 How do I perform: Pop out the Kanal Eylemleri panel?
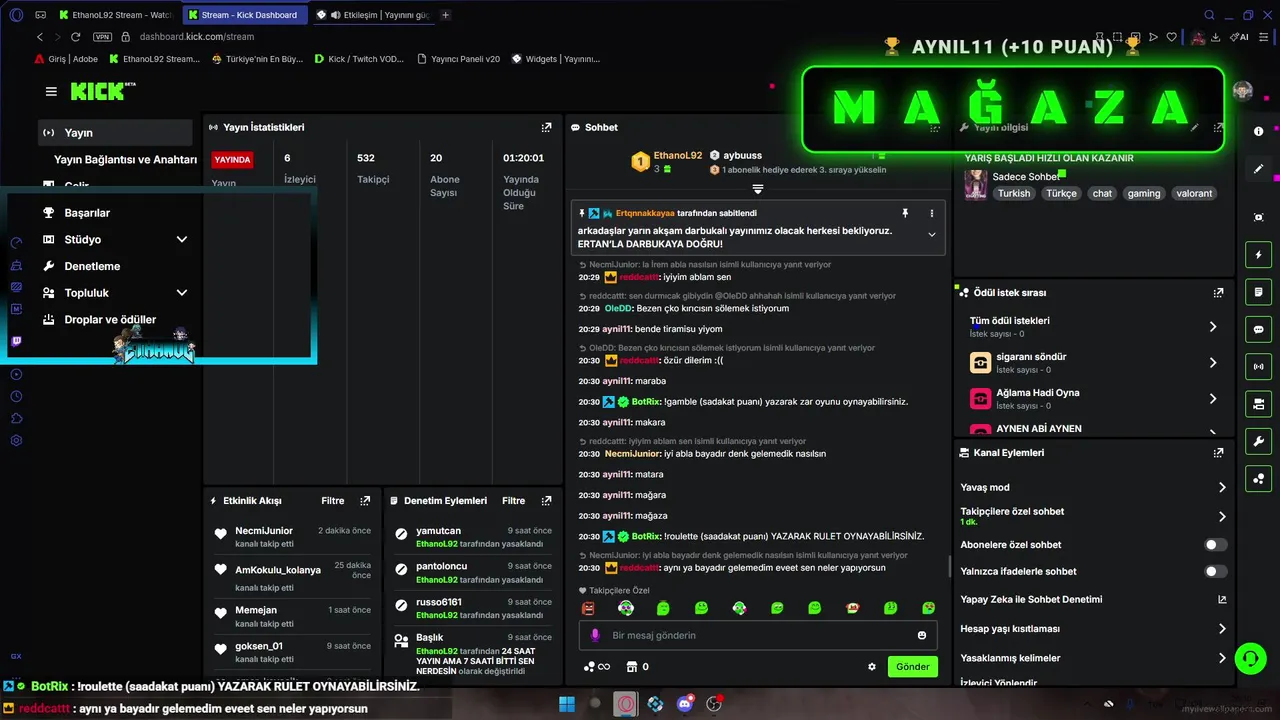pos(1218,452)
